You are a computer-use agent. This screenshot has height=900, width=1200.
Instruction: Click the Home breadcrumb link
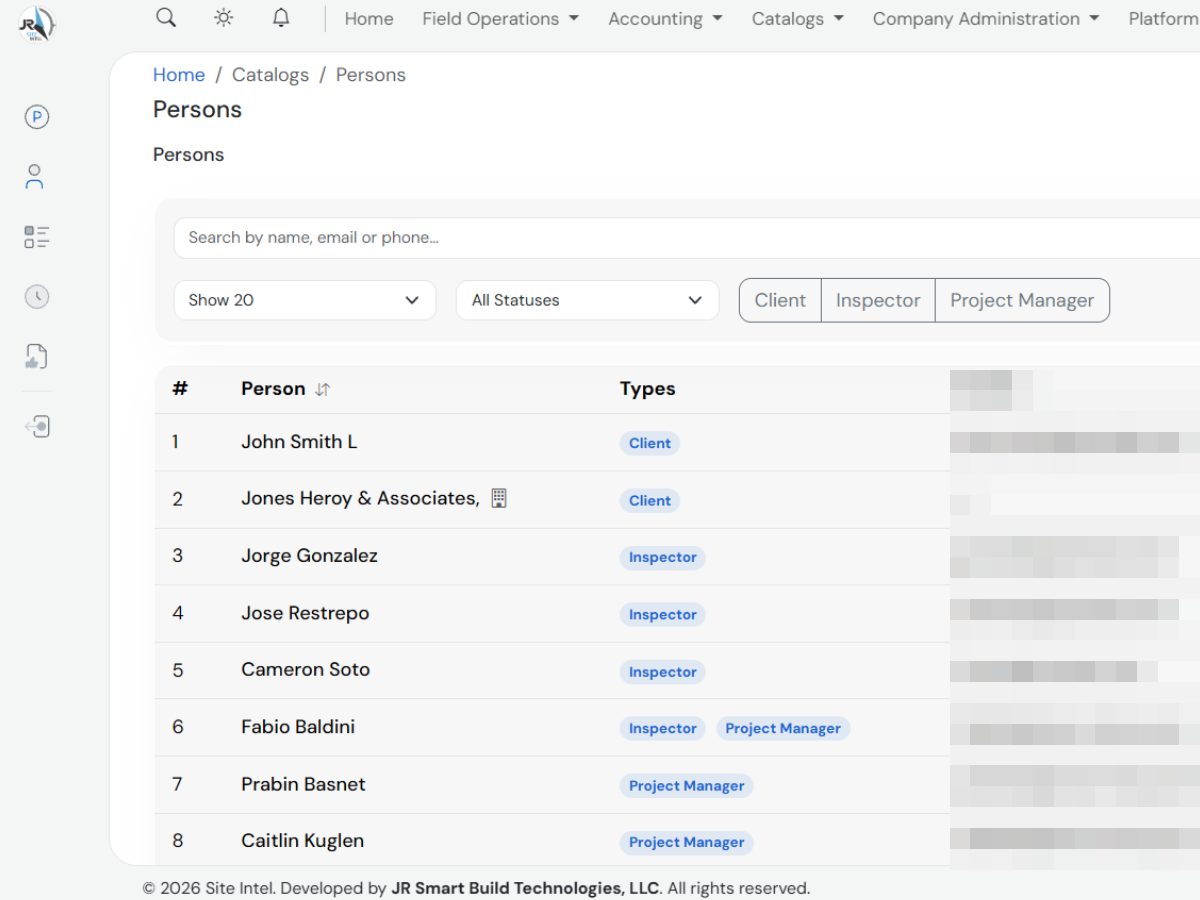pos(179,75)
